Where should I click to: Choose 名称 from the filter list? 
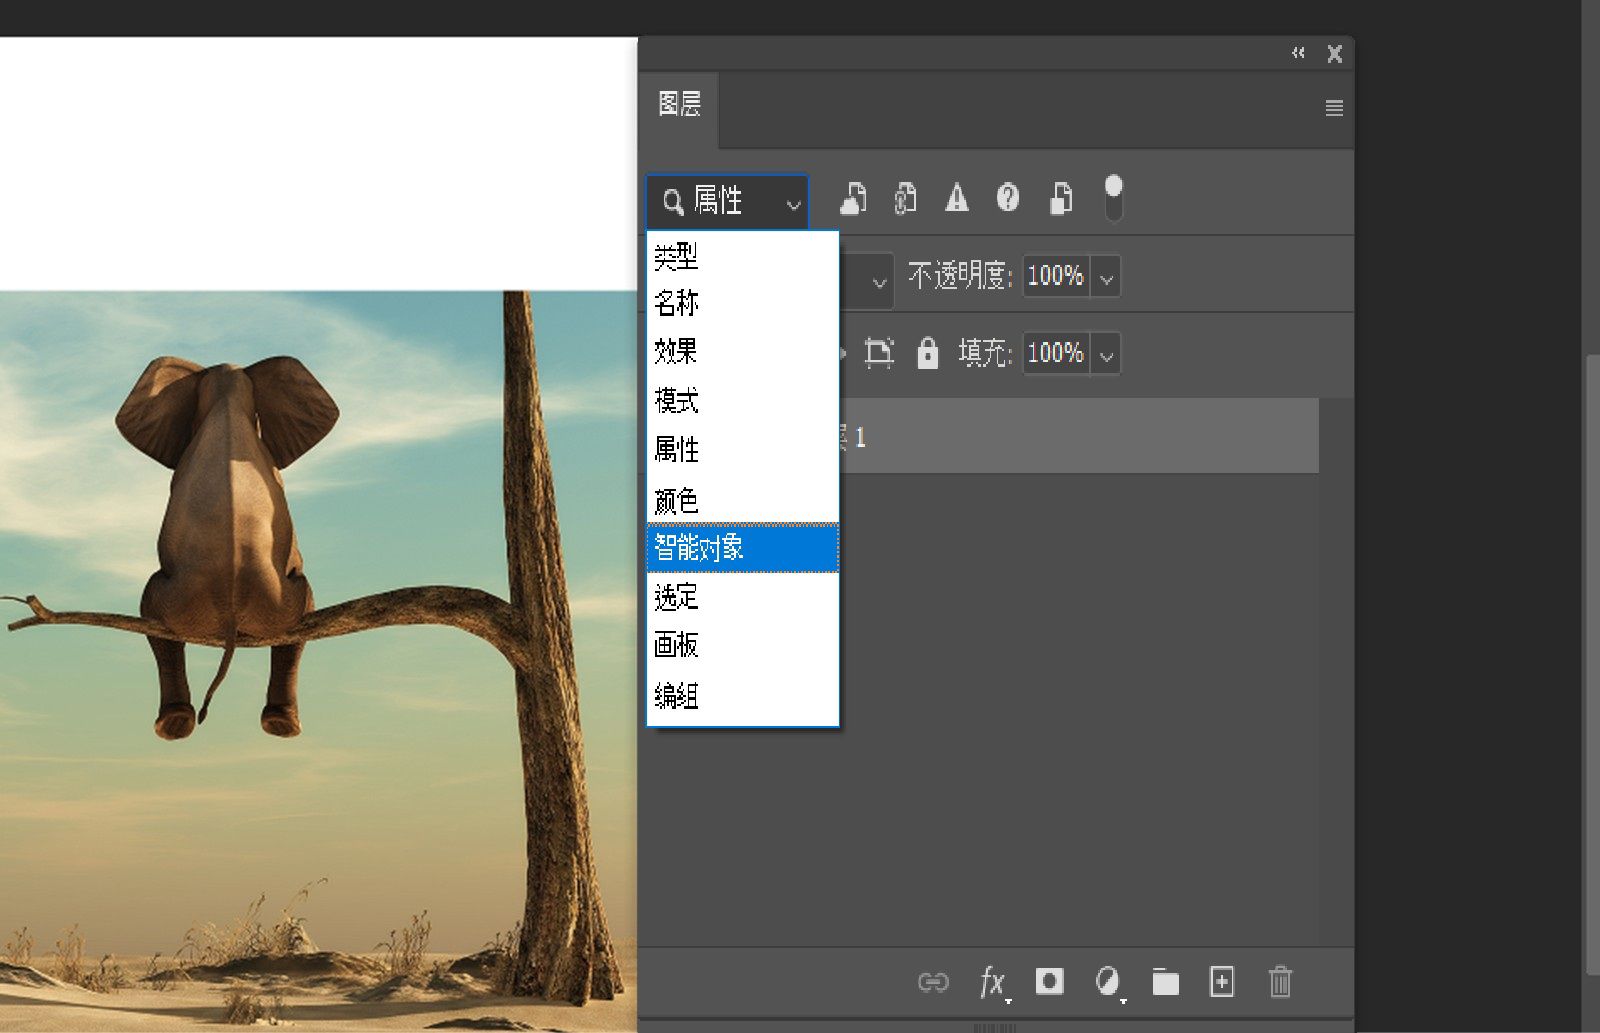(742, 303)
